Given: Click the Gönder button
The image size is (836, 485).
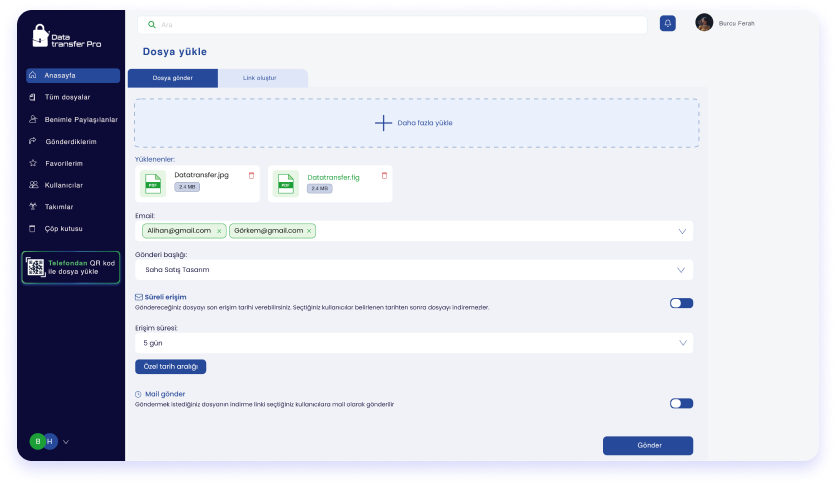Looking at the screenshot, I should click(x=648, y=446).
